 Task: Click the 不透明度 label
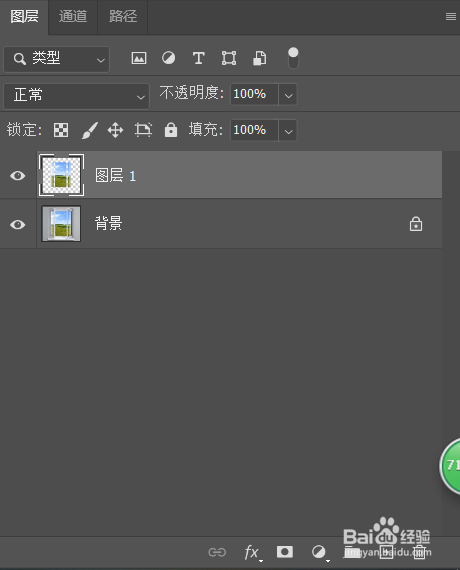(x=191, y=93)
